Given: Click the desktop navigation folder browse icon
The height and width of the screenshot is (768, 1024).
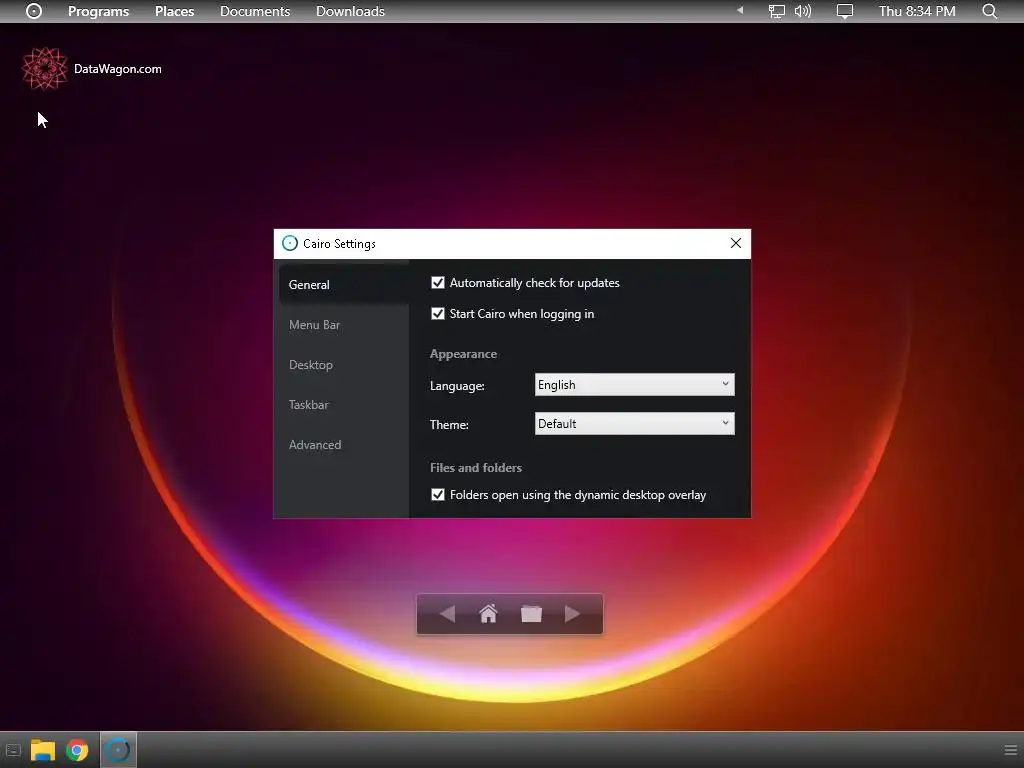Looking at the screenshot, I should [x=531, y=613].
